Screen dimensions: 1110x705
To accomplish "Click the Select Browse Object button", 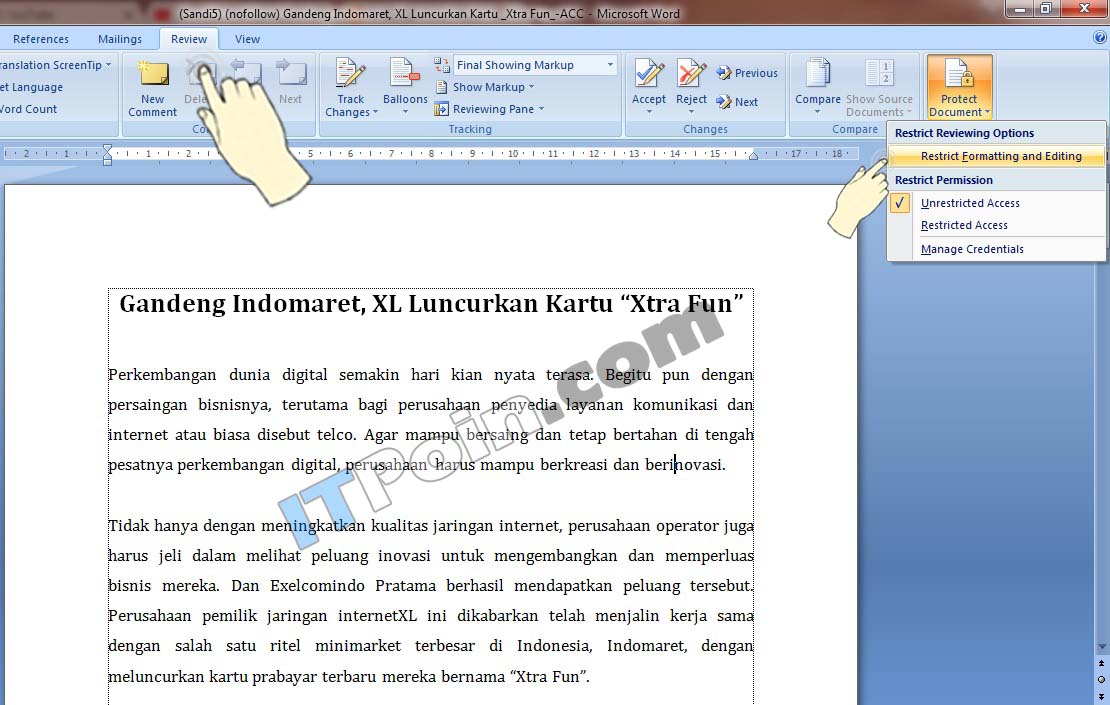I will pos(1102,680).
